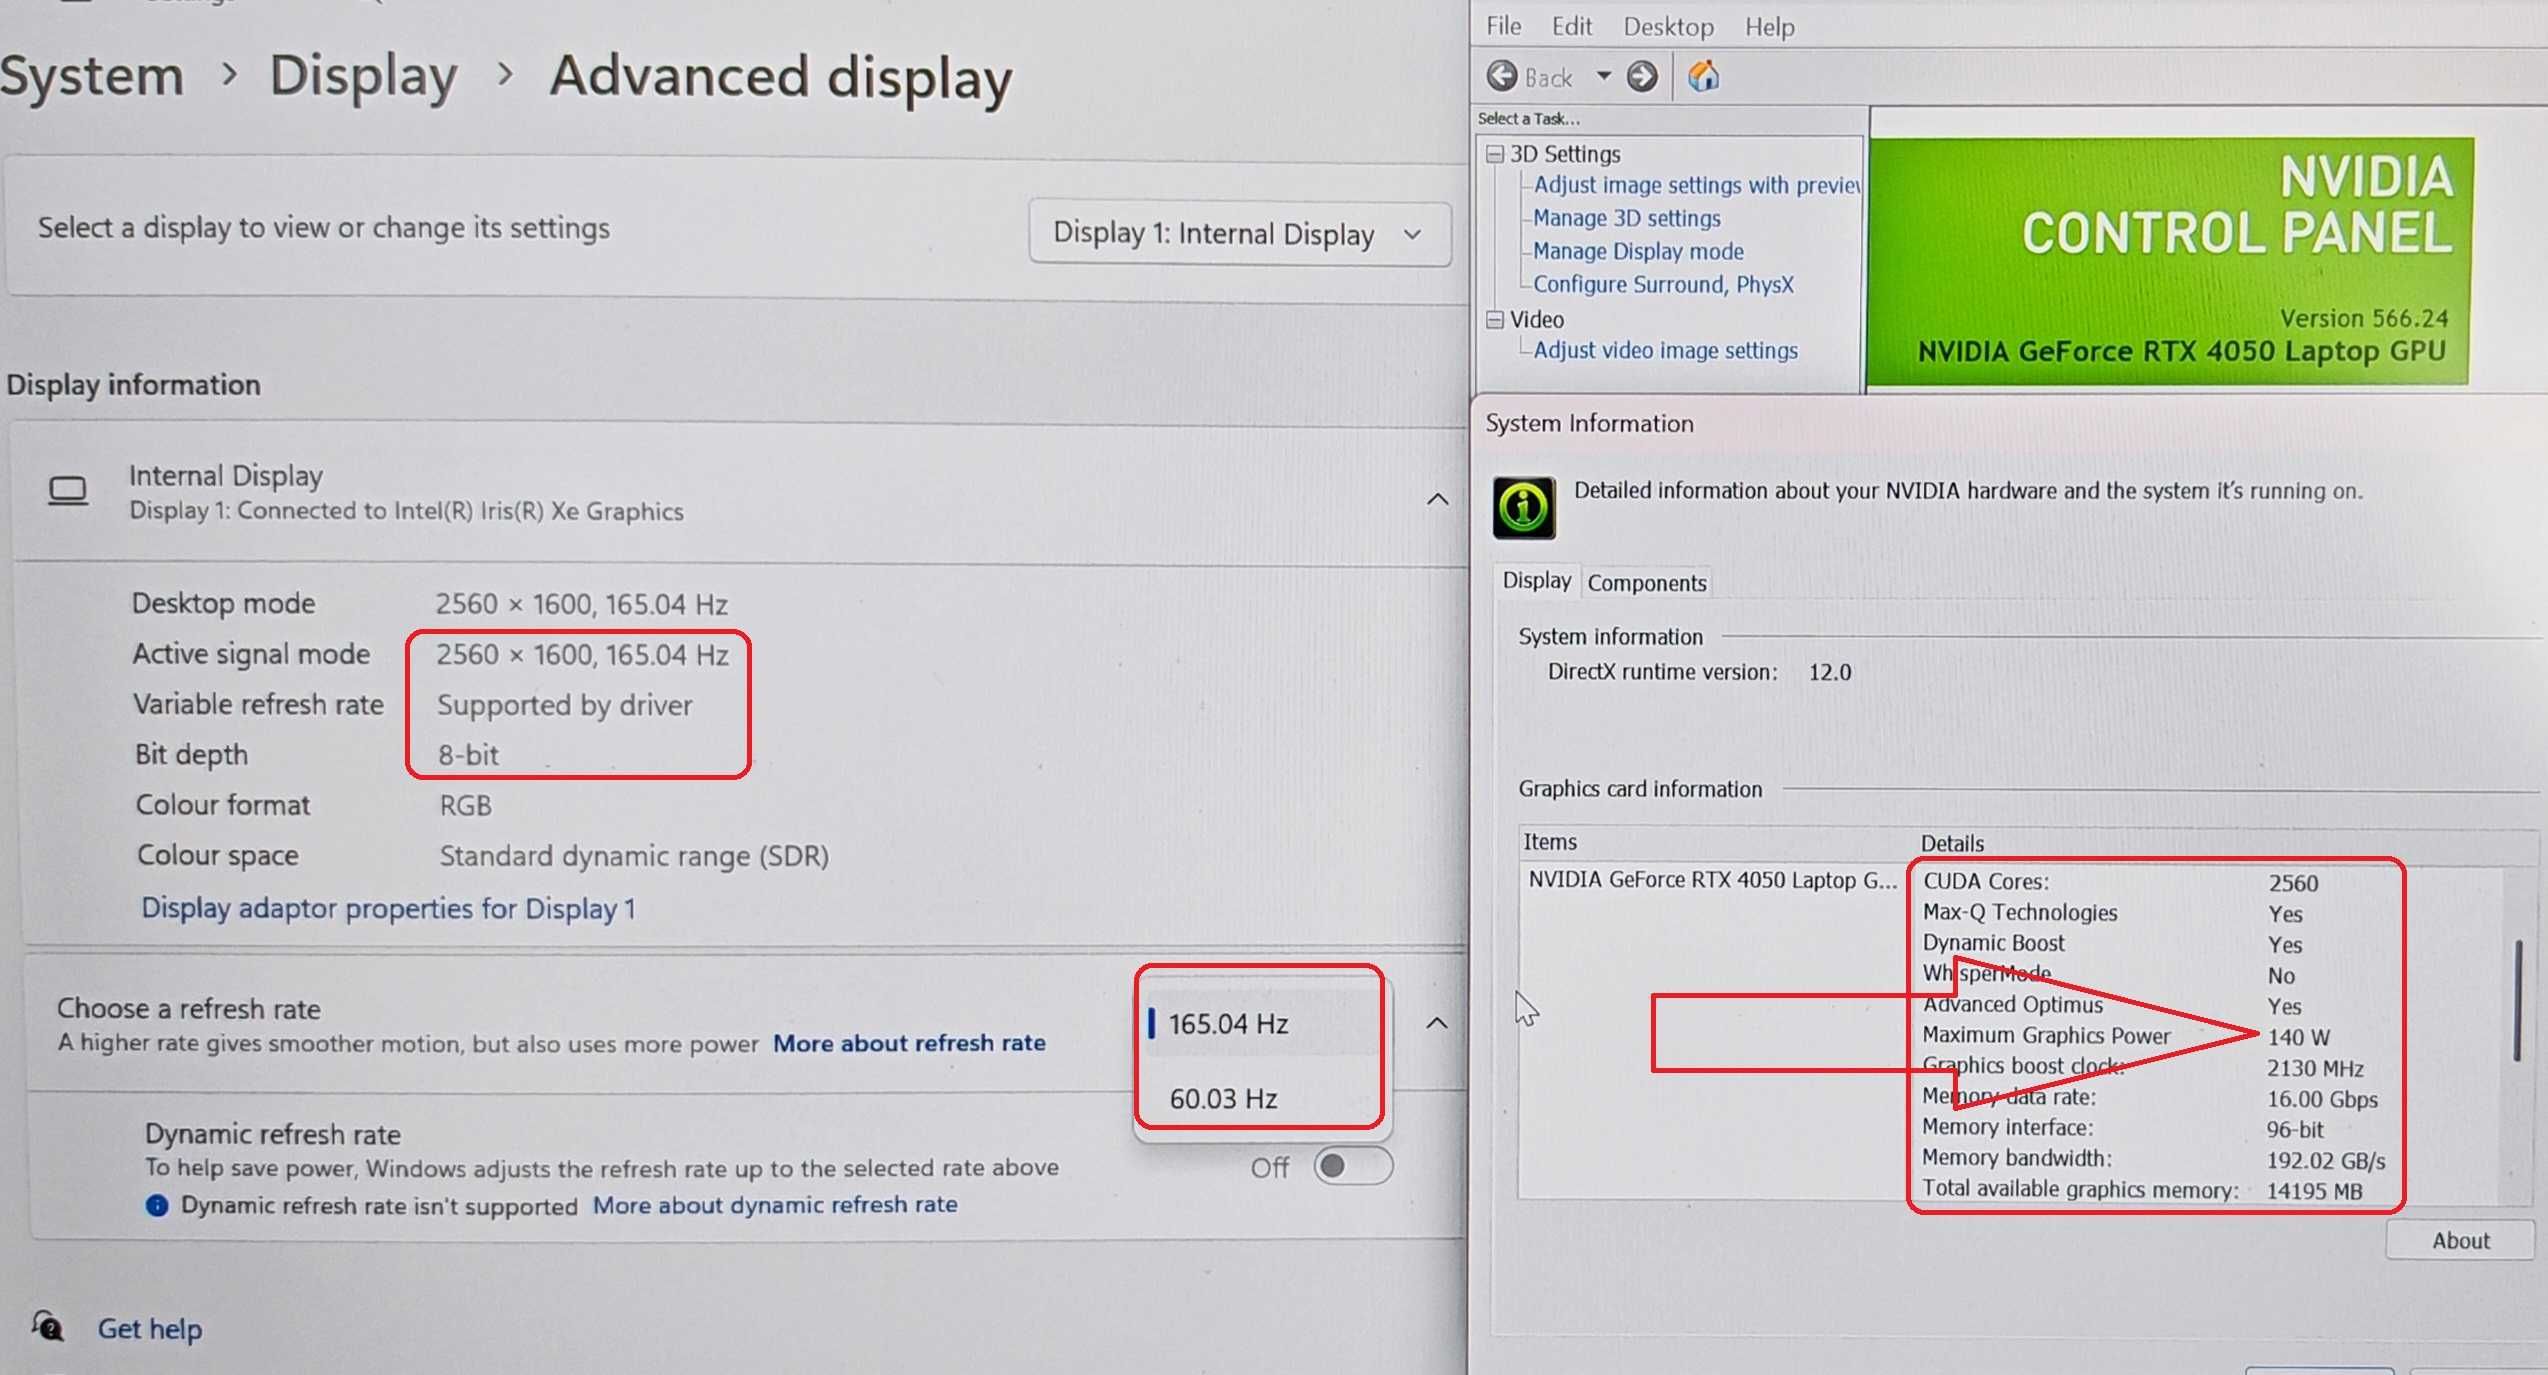The width and height of the screenshot is (2548, 1375).
Task: Click the Memory bandwidth row
Action: 2153,1159
